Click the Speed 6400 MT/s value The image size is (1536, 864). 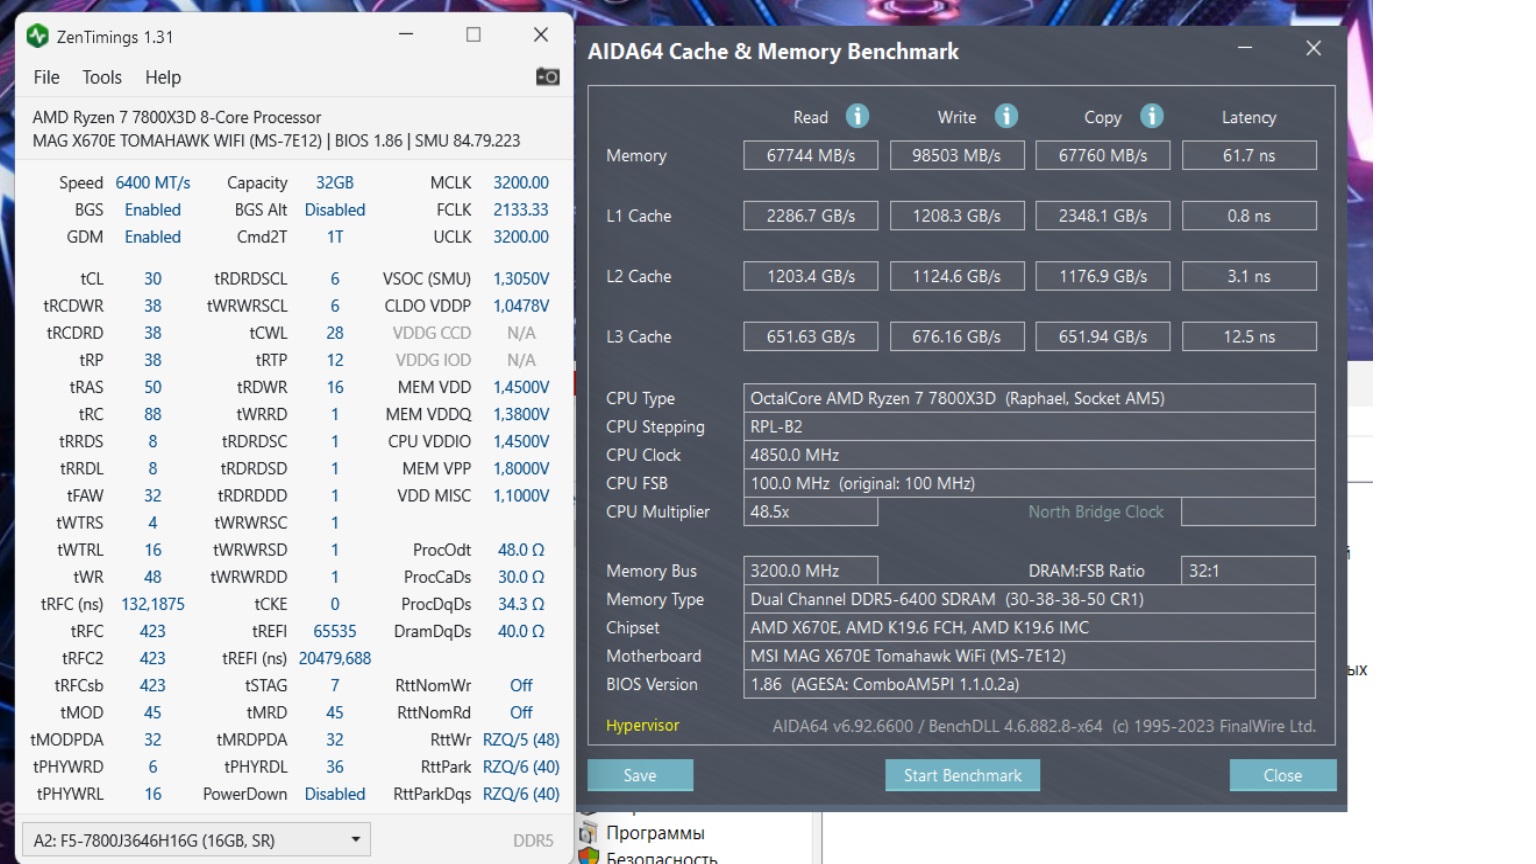point(153,182)
